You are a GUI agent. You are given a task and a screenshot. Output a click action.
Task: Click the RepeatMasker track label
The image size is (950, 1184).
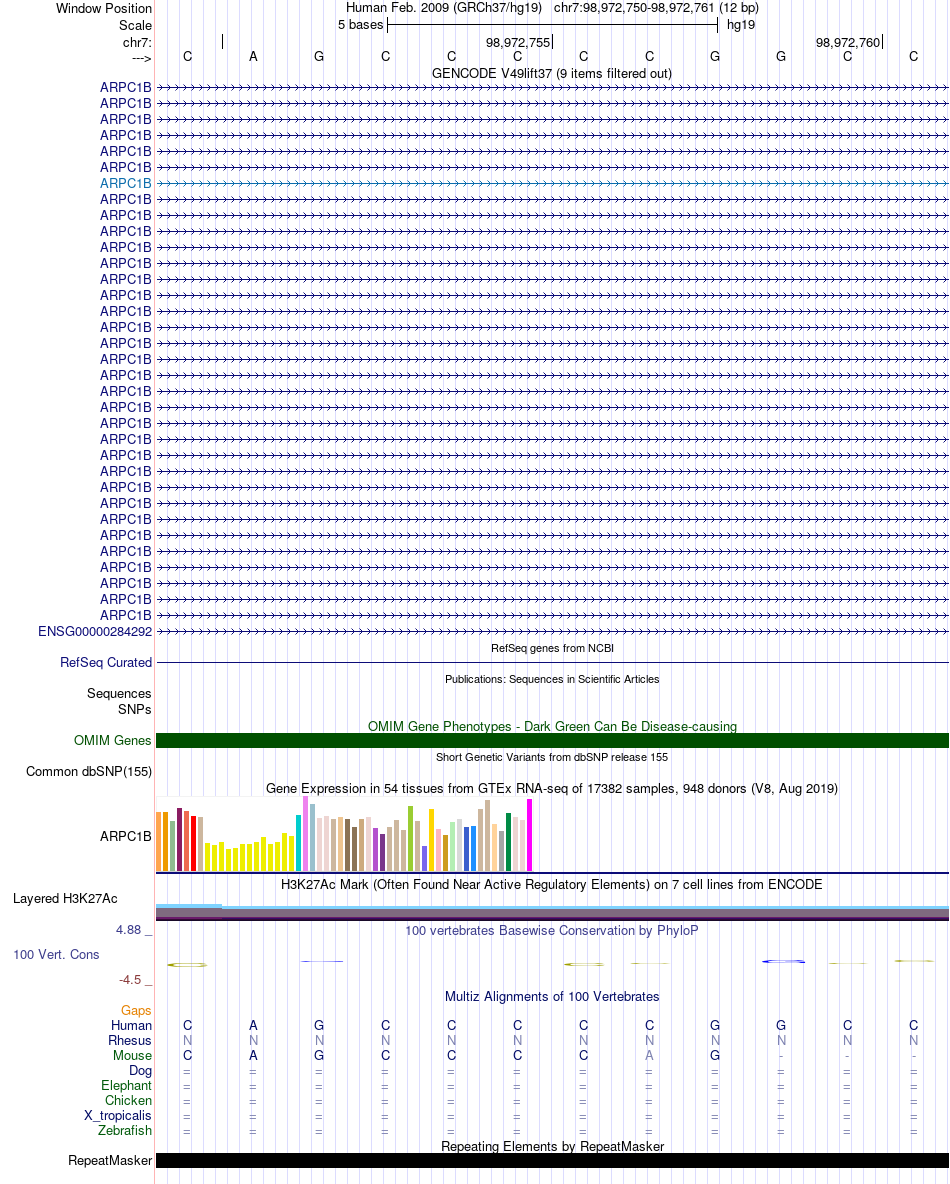(110, 1161)
